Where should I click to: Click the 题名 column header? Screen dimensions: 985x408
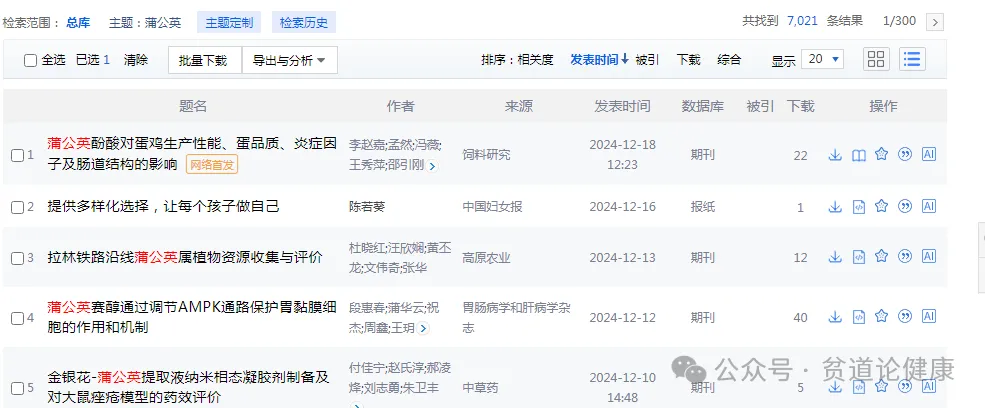193,106
